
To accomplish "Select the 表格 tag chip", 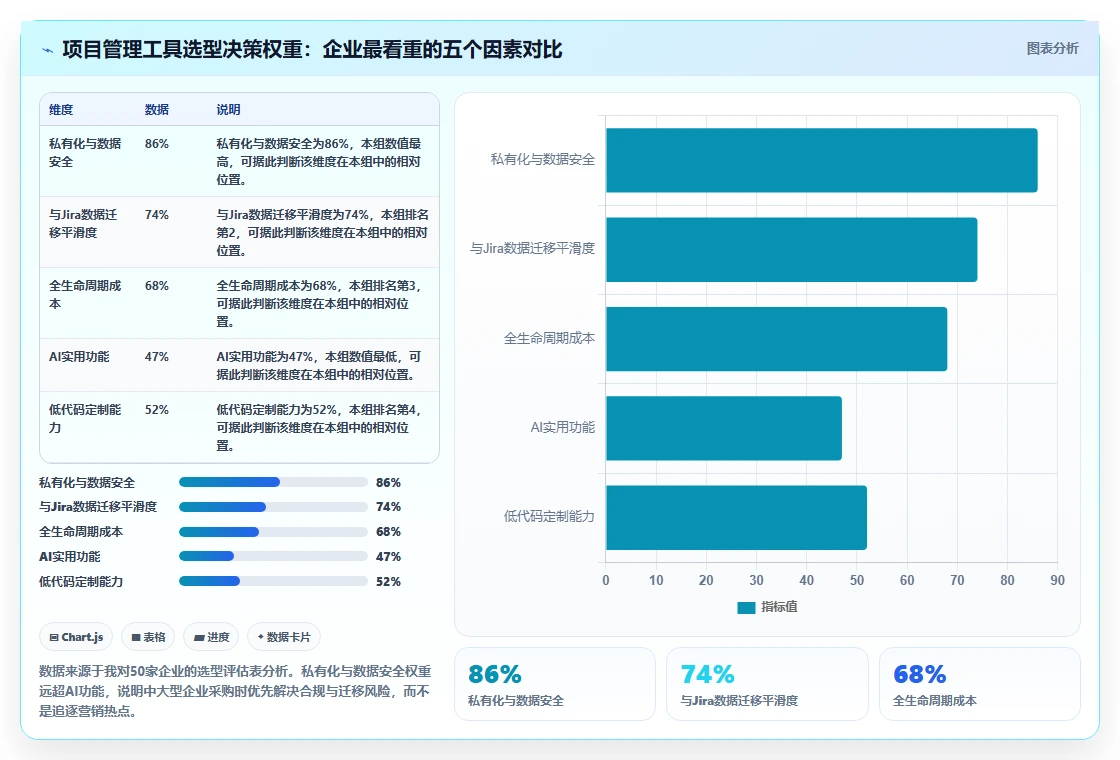I will (148, 637).
